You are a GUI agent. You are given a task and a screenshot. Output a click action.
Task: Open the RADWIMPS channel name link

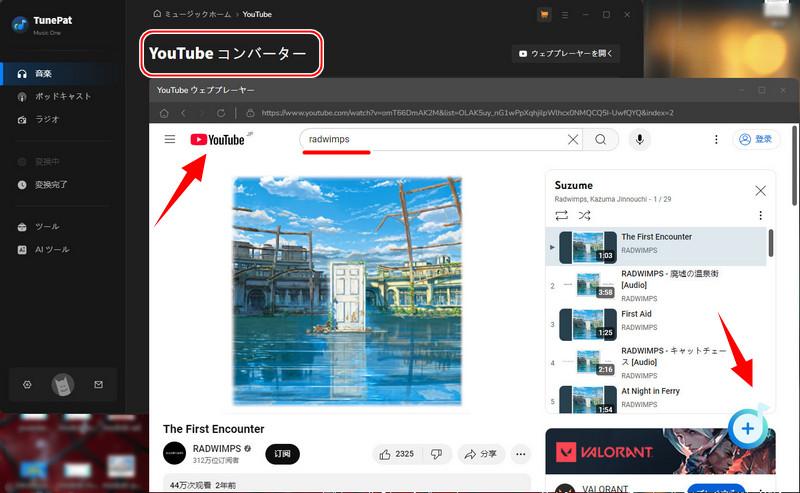(217, 449)
